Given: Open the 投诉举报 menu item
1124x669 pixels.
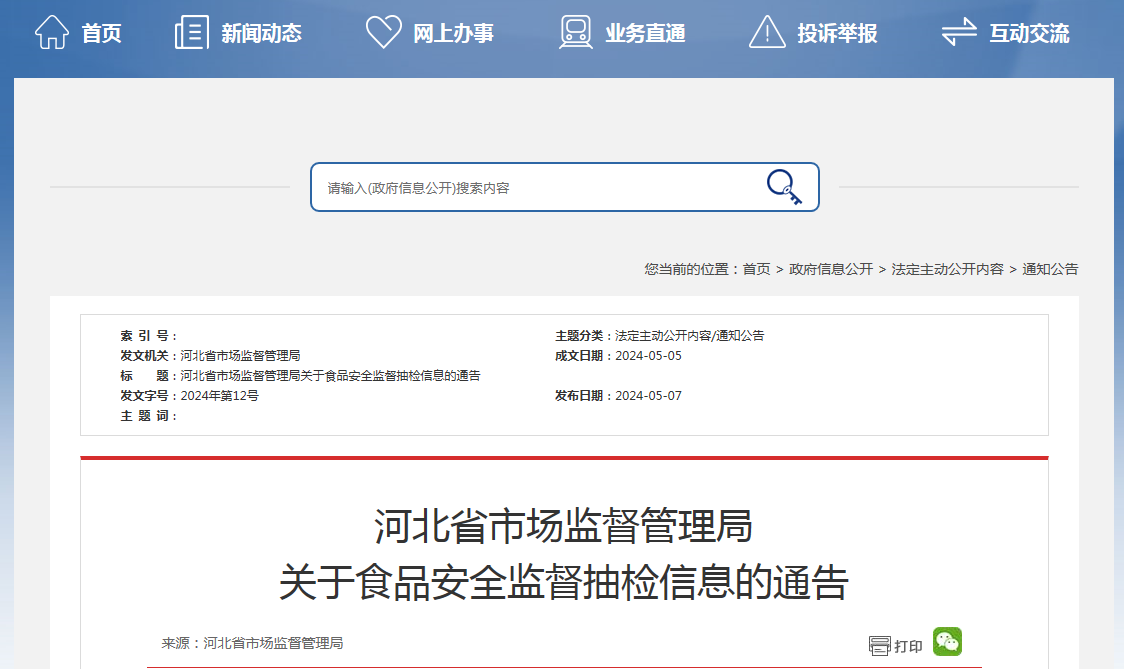Looking at the screenshot, I should (837, 33).
